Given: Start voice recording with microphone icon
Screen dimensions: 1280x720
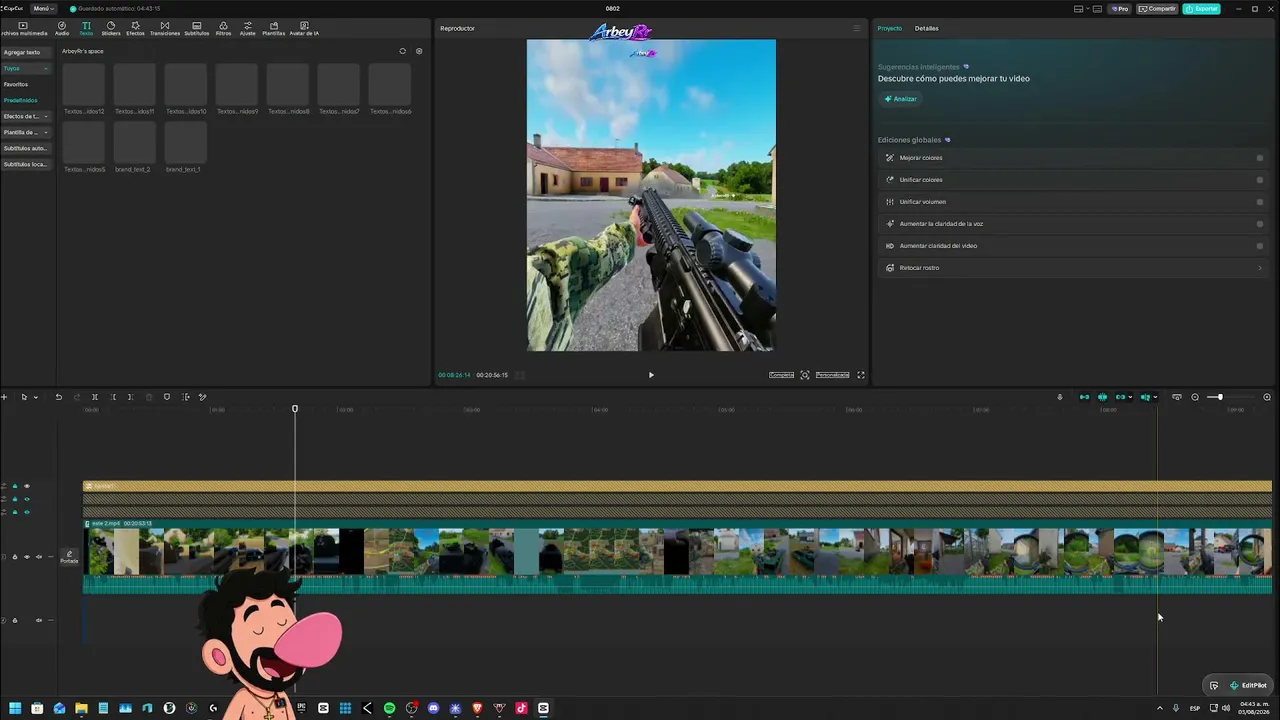Looking at the screenshot, I should (1060, 397).
